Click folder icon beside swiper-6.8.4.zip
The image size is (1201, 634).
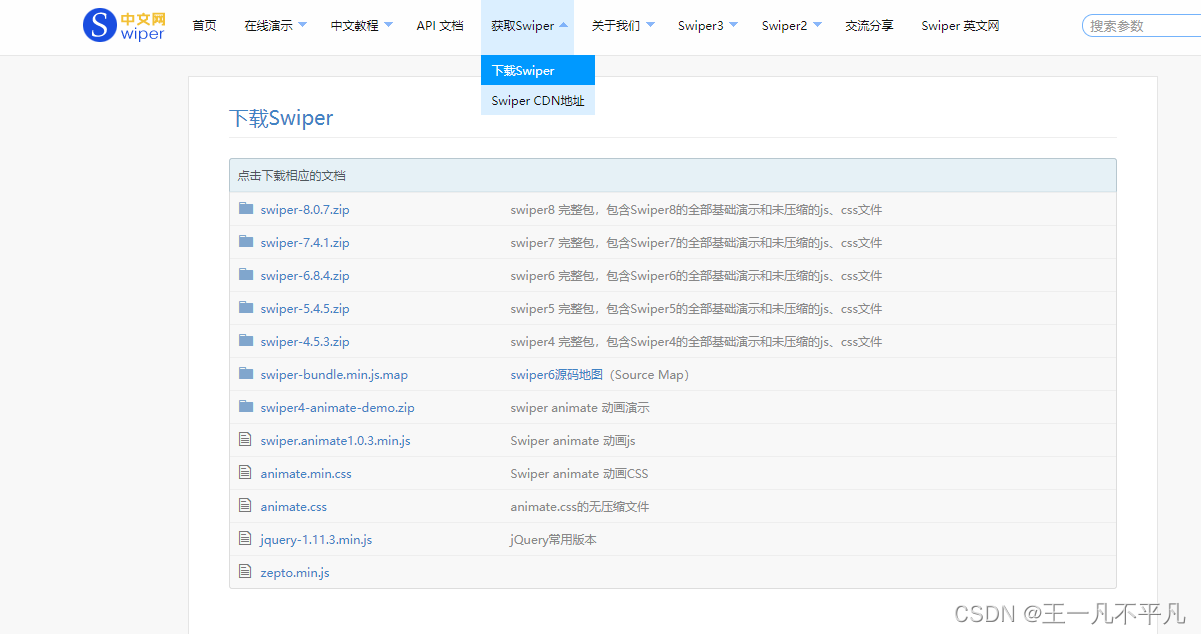[x=246, y=275]
